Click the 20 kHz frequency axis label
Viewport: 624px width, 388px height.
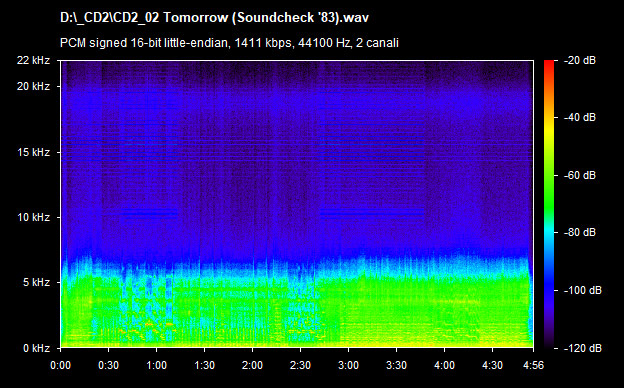[x=33, y=86]
